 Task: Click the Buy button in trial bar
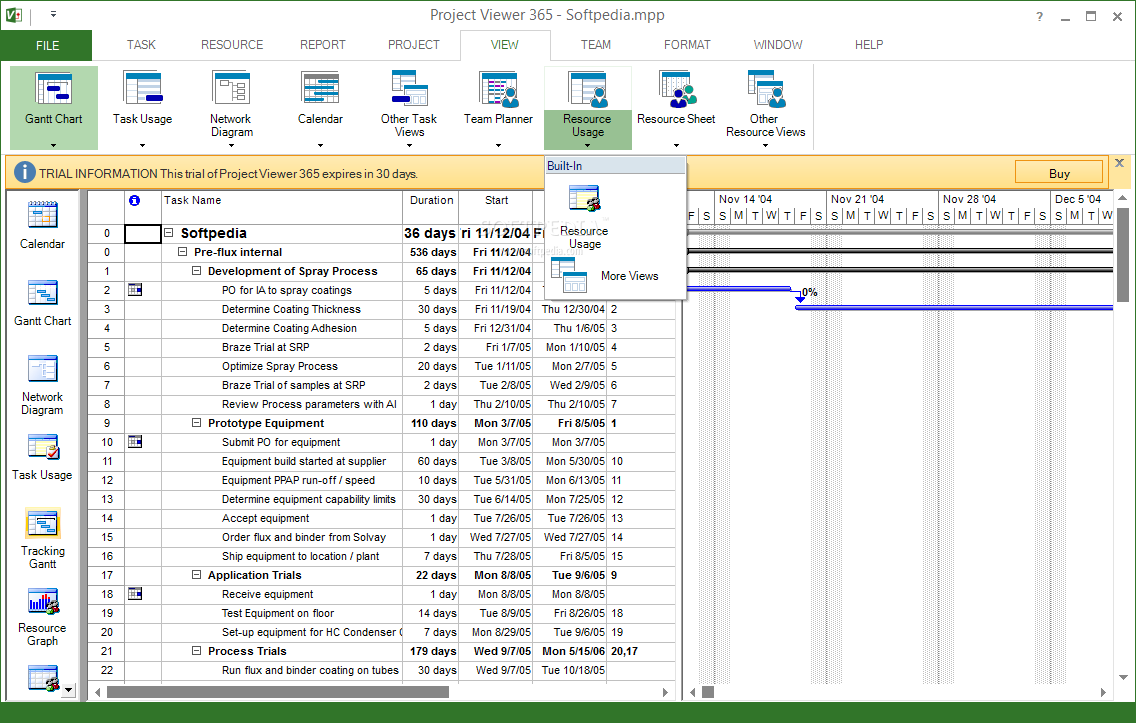(1058, 172)
